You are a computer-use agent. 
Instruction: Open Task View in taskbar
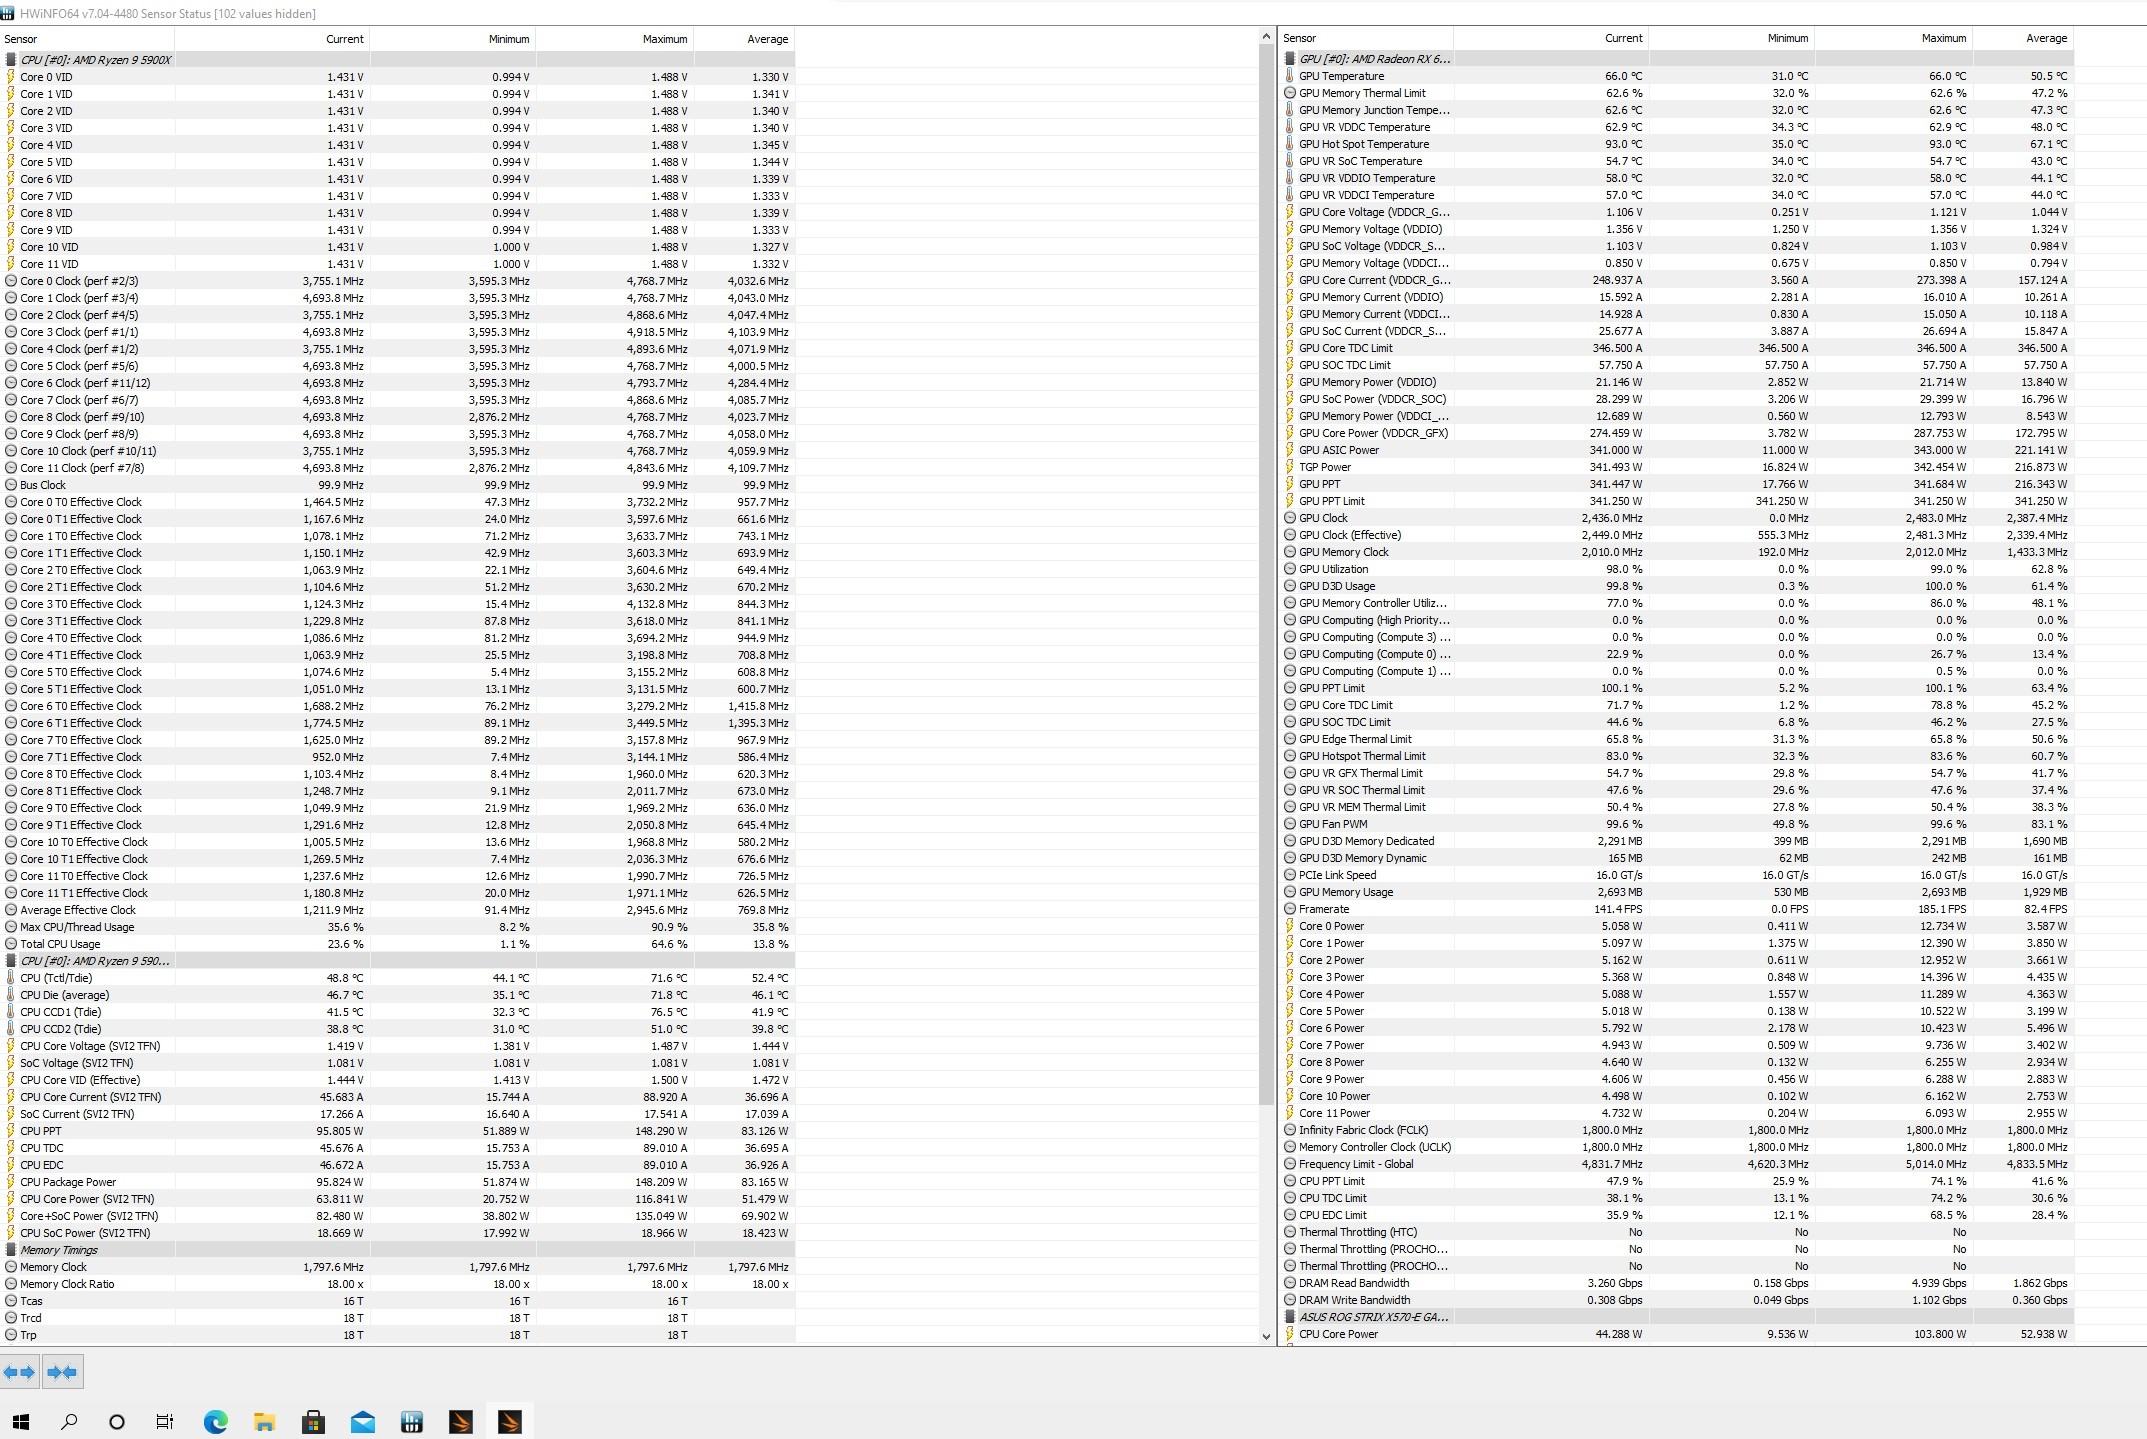(x=165, y=1422)
